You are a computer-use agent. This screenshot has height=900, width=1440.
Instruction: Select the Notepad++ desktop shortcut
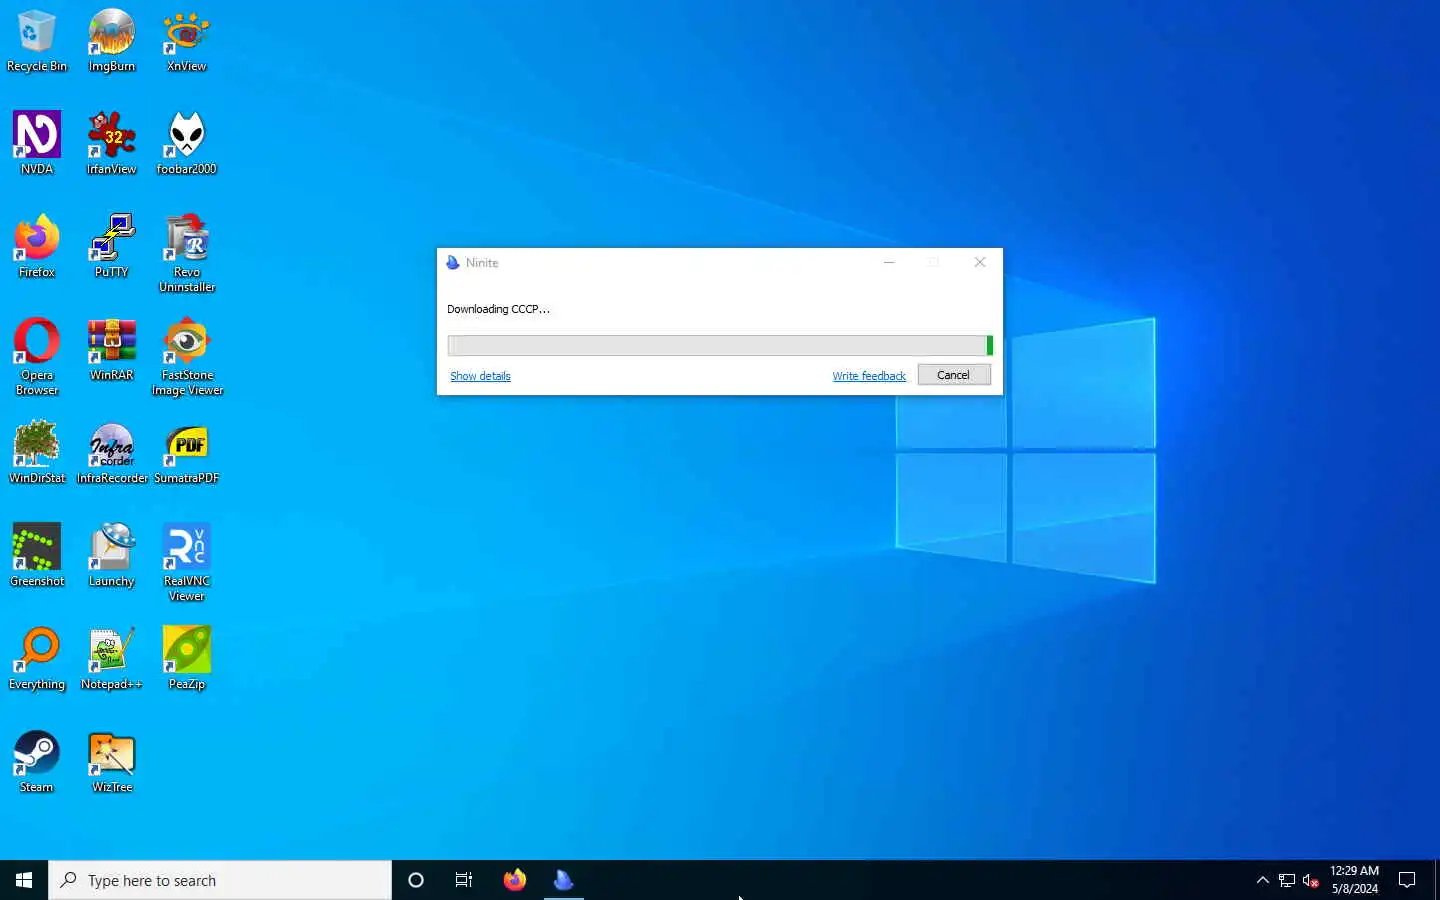pos(111,658)
